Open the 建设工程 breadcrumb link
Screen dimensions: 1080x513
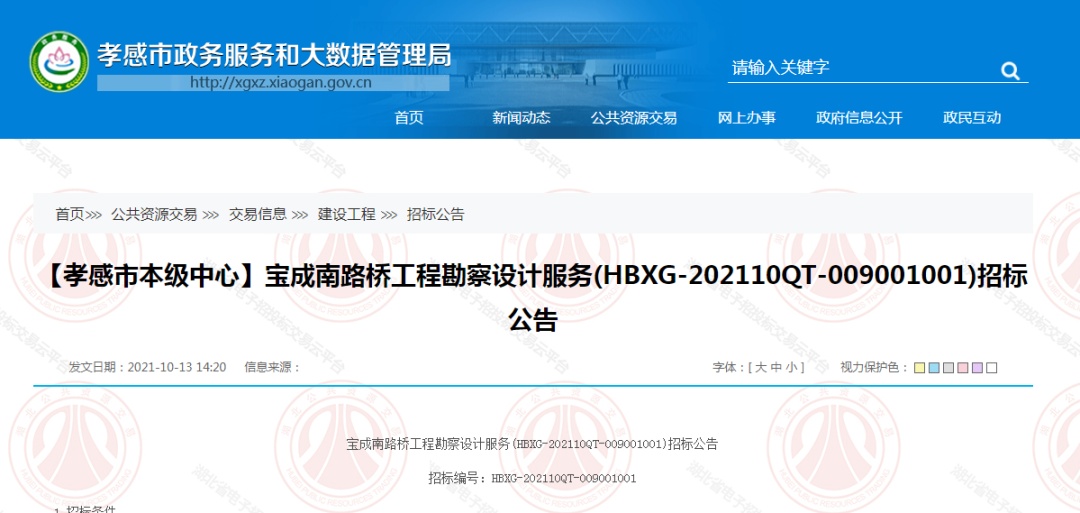pyautogui.click(x=347, y=214)
